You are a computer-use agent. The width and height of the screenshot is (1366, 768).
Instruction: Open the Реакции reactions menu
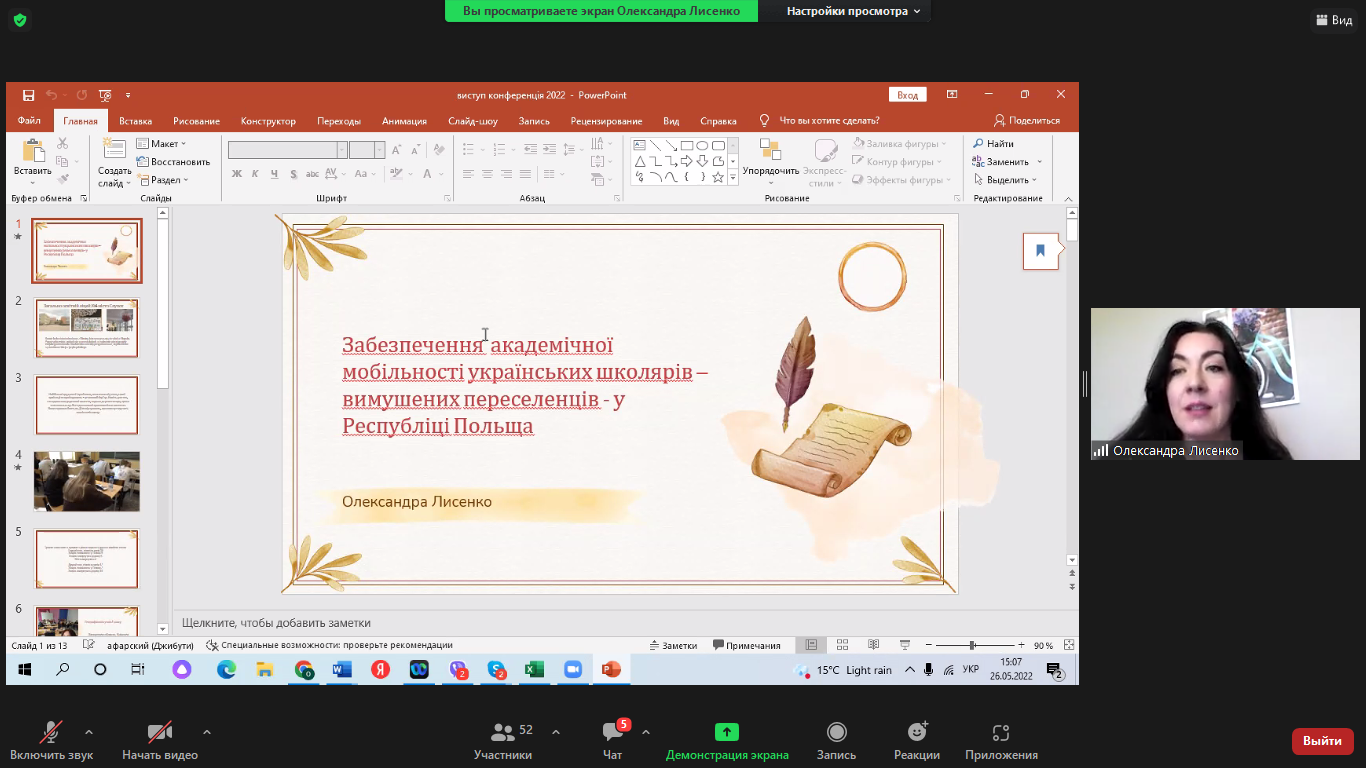coord(917,732)
